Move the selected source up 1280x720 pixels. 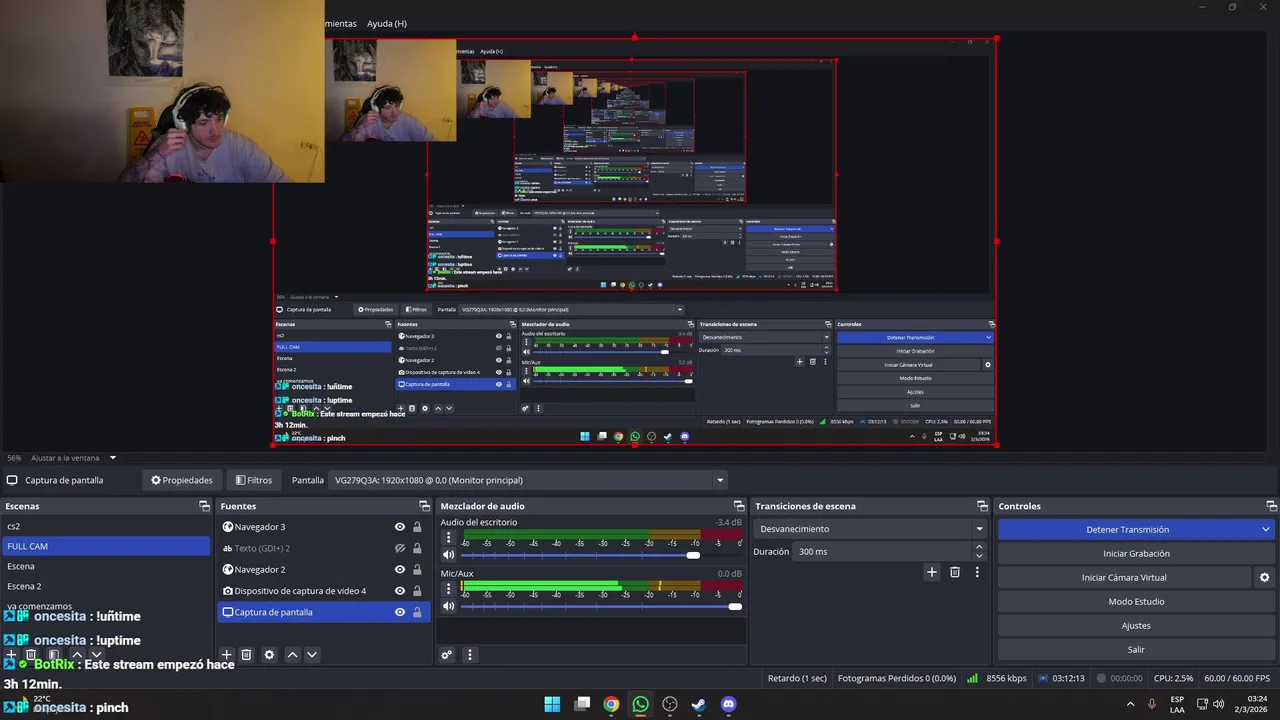pyautogui.click(x=292, y=655)
